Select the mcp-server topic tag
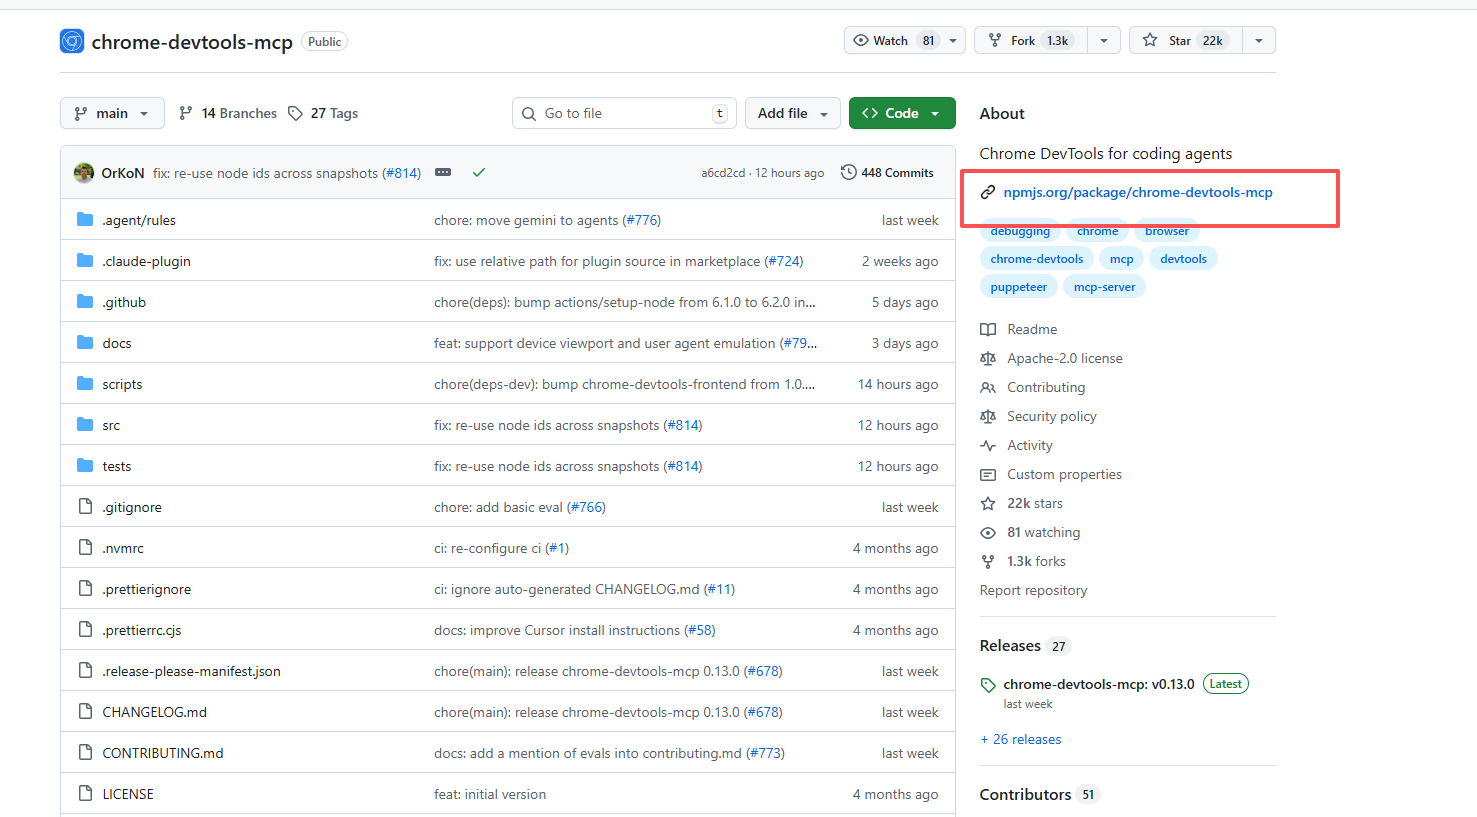Image resolution: width=1477 pixels, height=817 pixels. [x=1104, y=287]
